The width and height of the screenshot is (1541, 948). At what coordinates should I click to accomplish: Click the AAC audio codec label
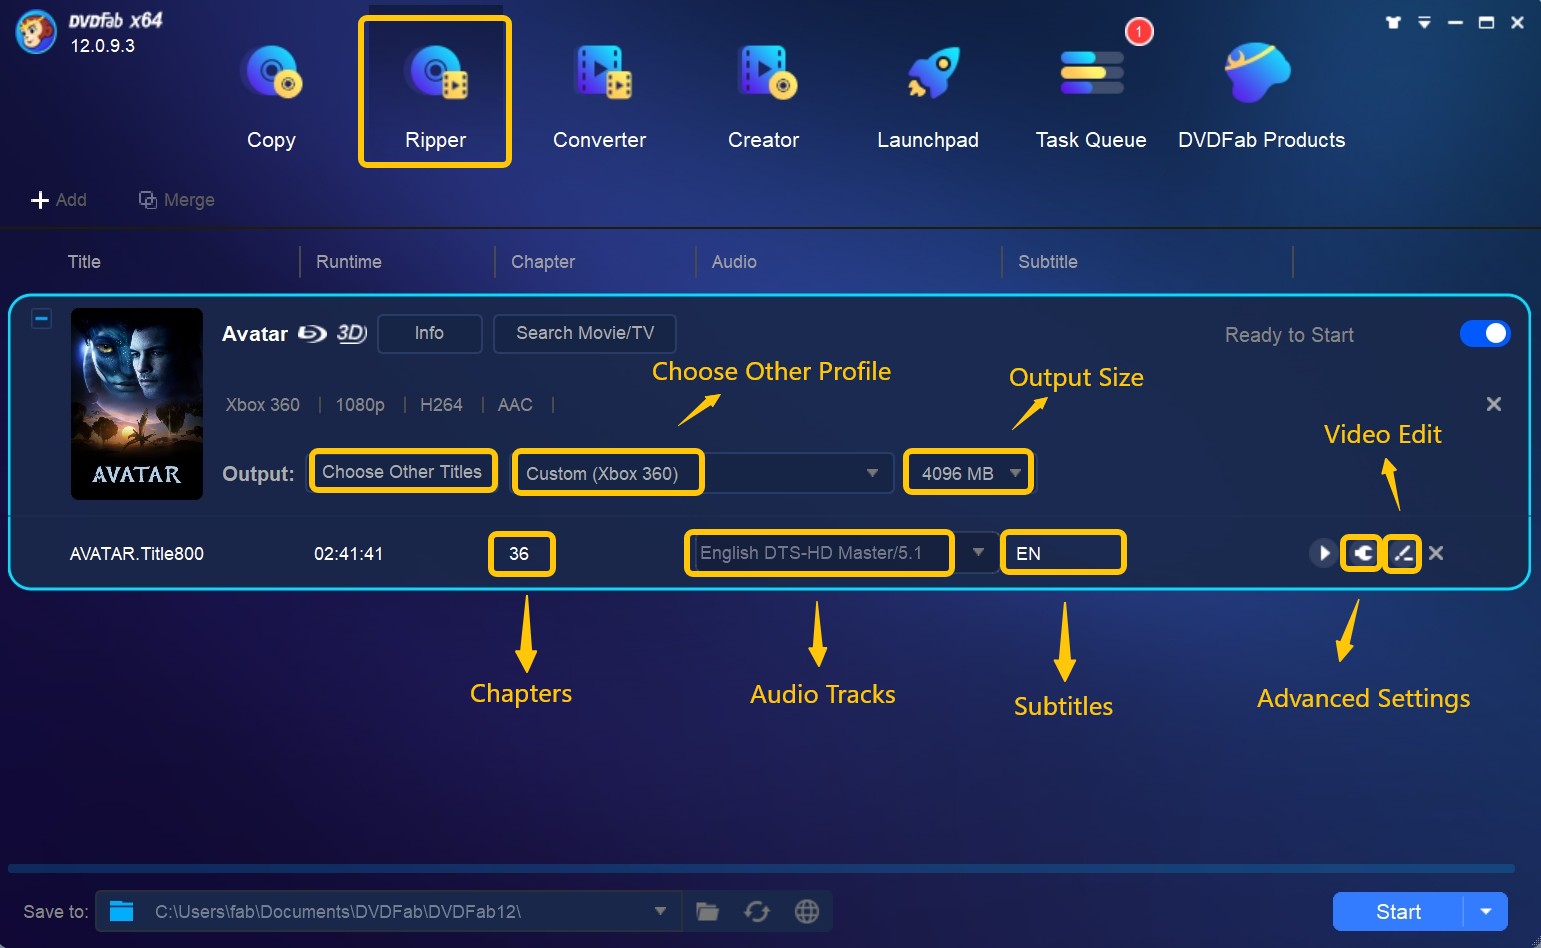click(515, 405)
